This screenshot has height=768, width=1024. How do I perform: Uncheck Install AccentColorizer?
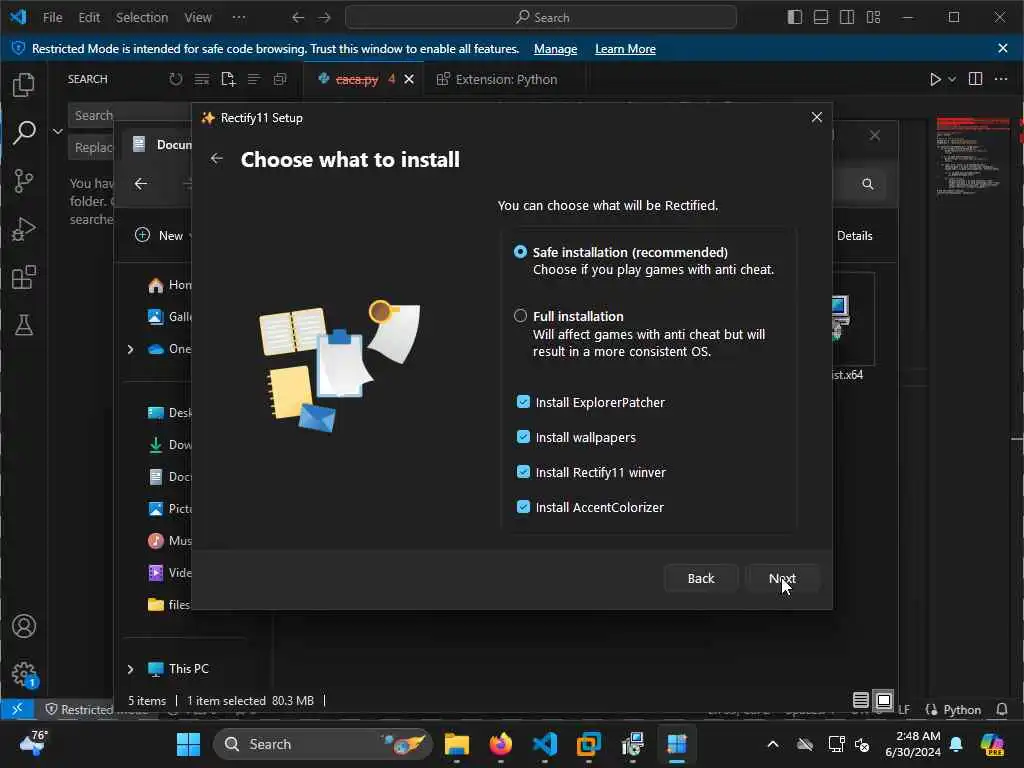click(x=523, y=507)
